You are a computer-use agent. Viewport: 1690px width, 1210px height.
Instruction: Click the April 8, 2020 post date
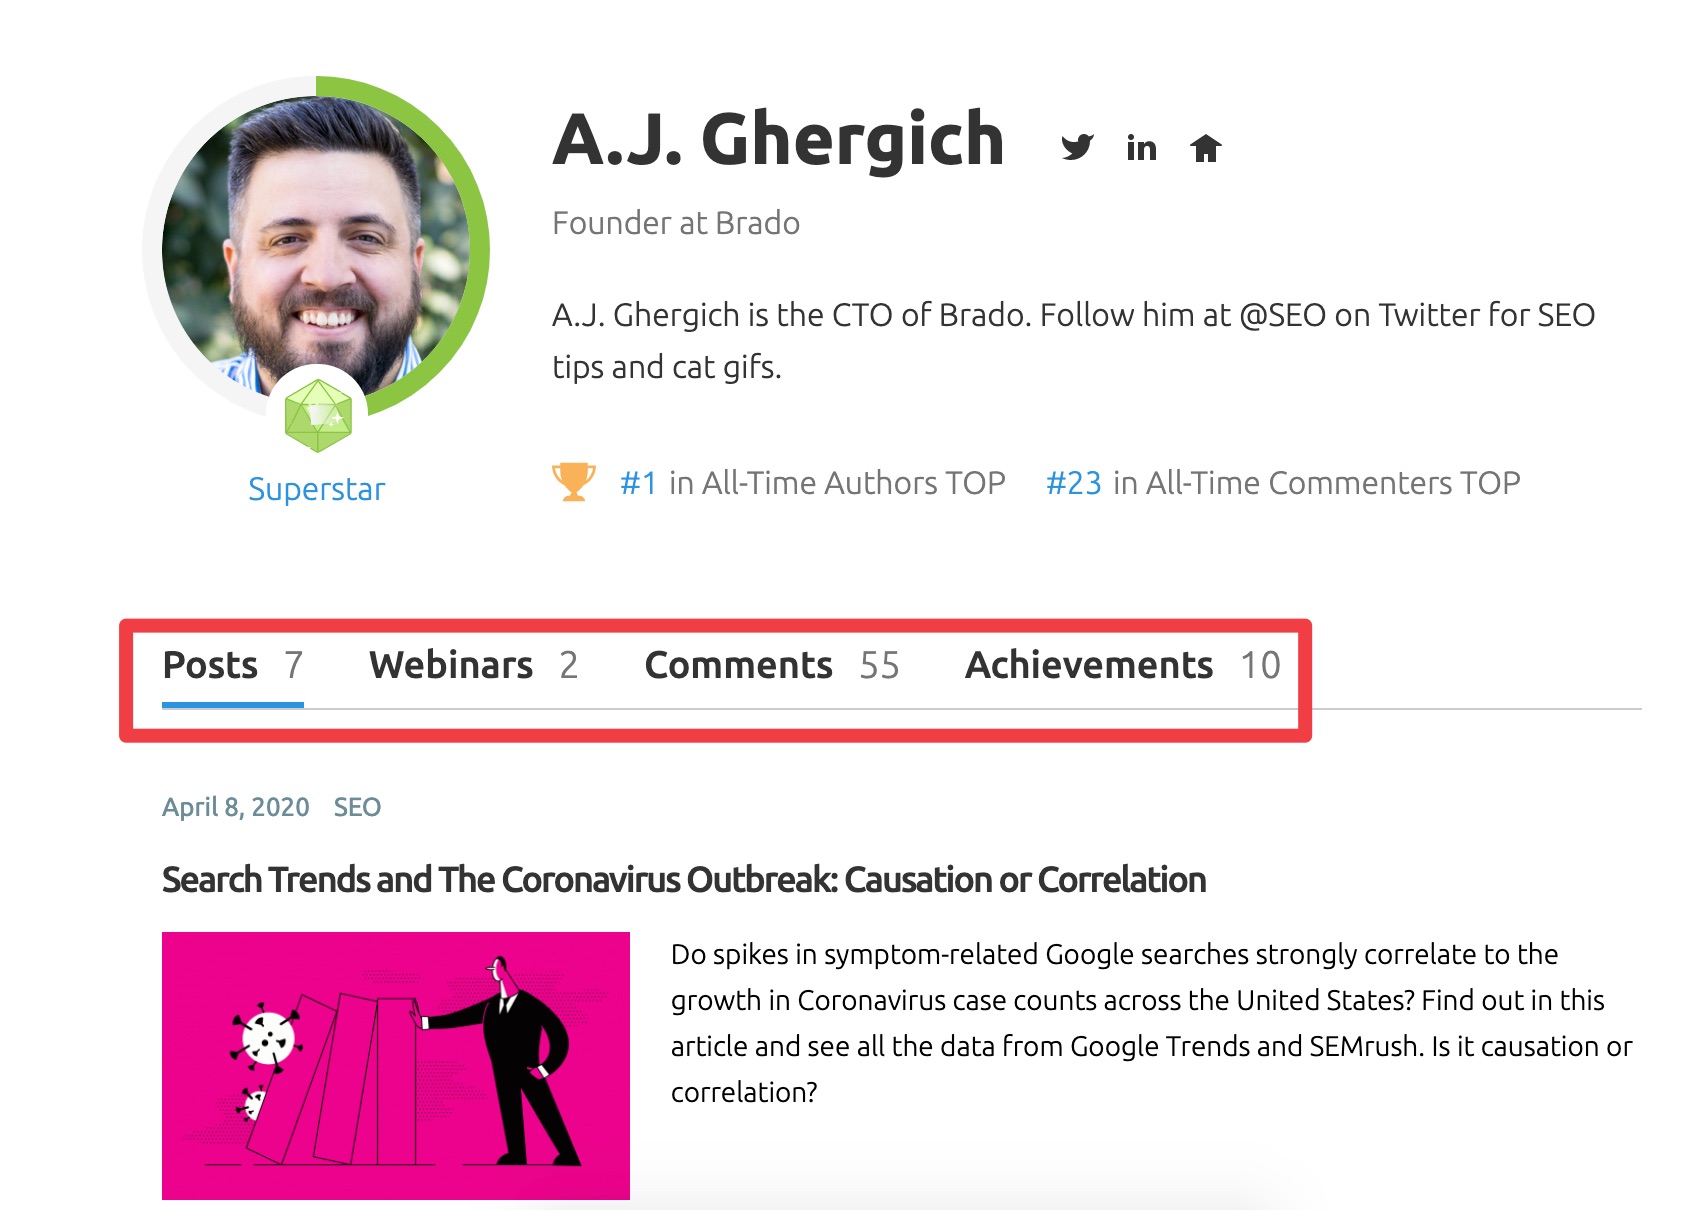tap(236, 807)
